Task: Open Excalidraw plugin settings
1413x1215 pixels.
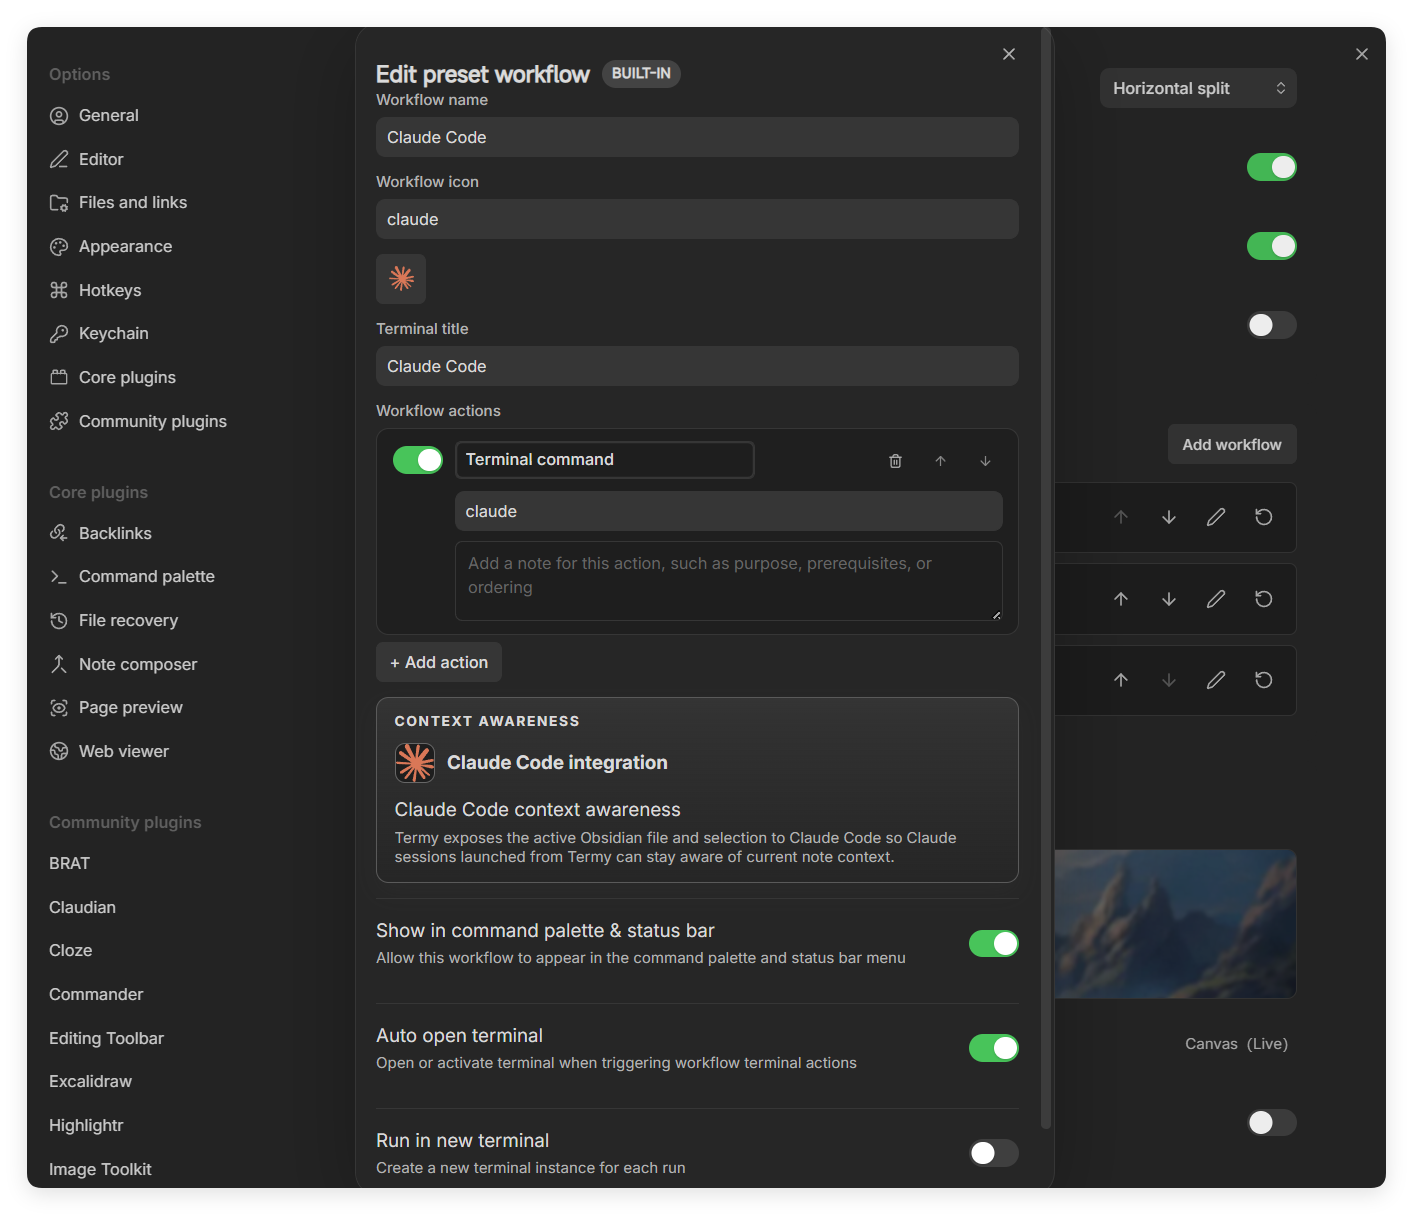Action: [90, 1082]
